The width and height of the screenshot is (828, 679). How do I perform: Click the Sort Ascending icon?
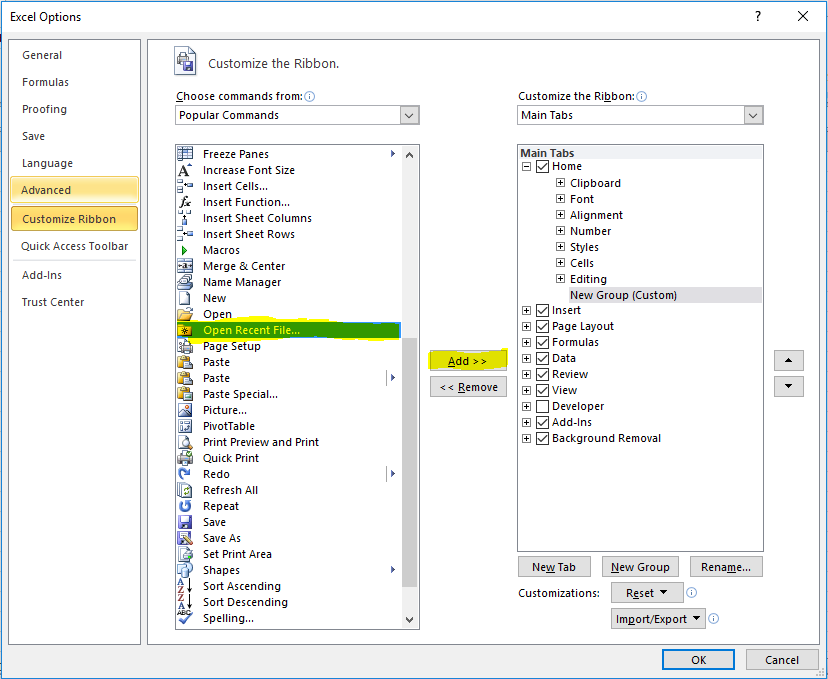point(185,586)
